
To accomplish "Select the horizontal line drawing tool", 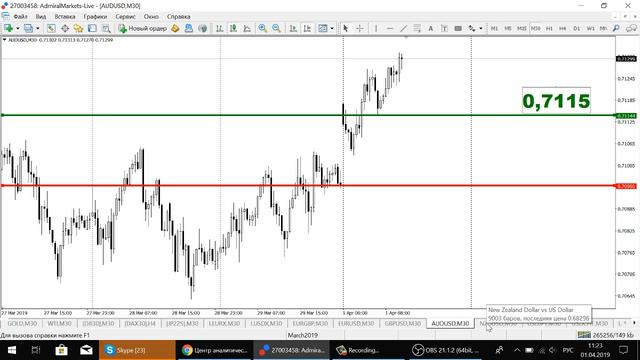I will tap(390, 28).
